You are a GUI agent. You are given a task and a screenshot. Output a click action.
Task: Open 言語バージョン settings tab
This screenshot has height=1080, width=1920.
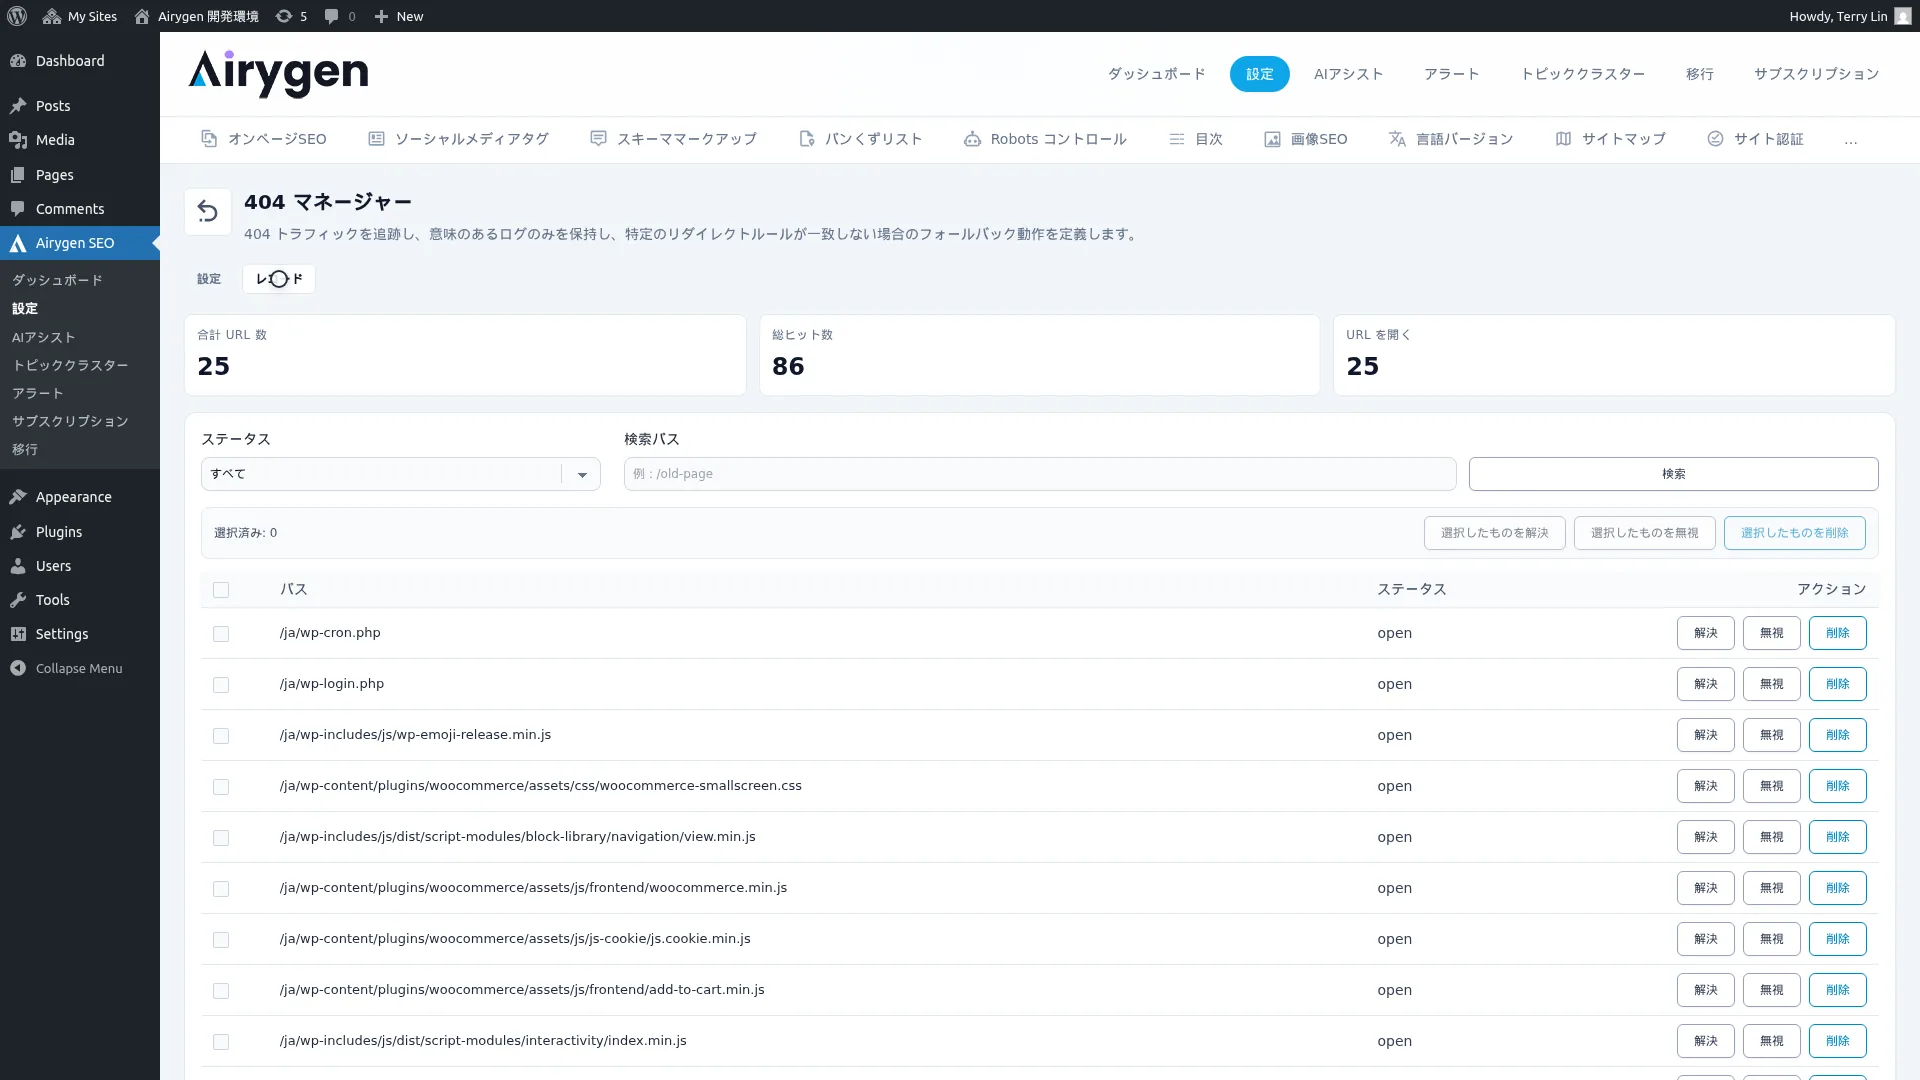point(1451,139)
